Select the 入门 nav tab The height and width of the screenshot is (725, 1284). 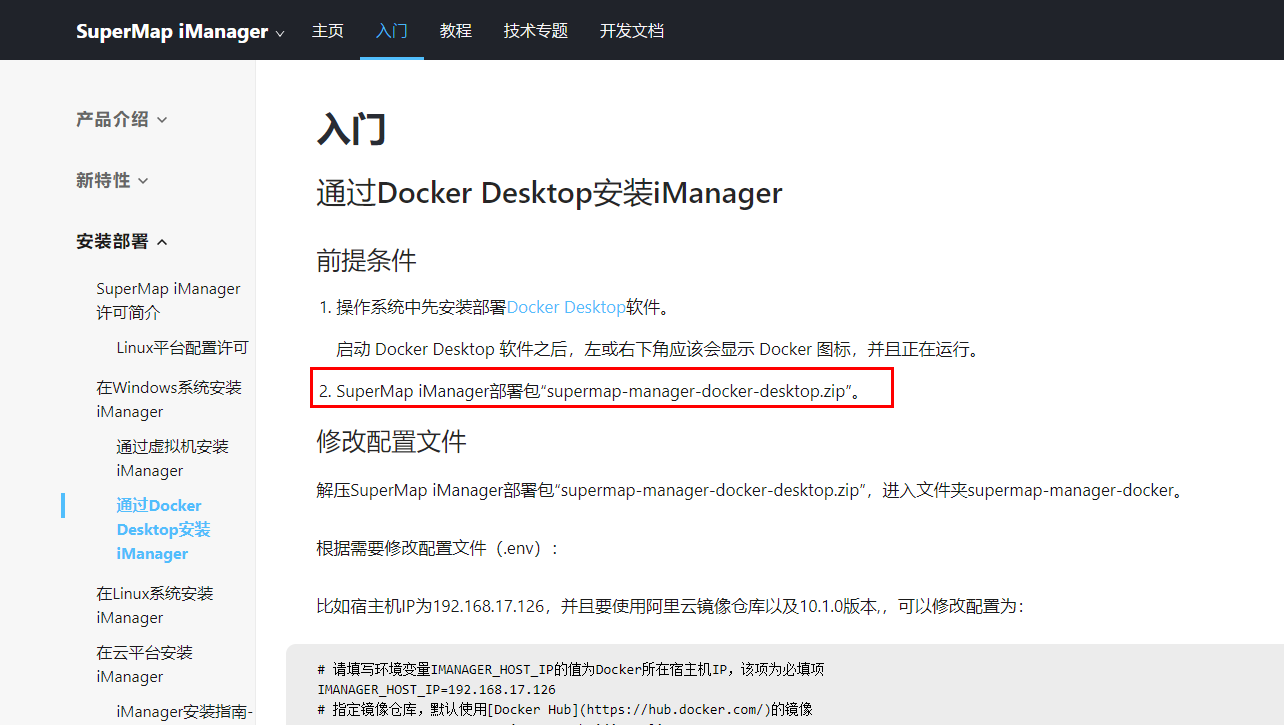click(x=392, y=31)
